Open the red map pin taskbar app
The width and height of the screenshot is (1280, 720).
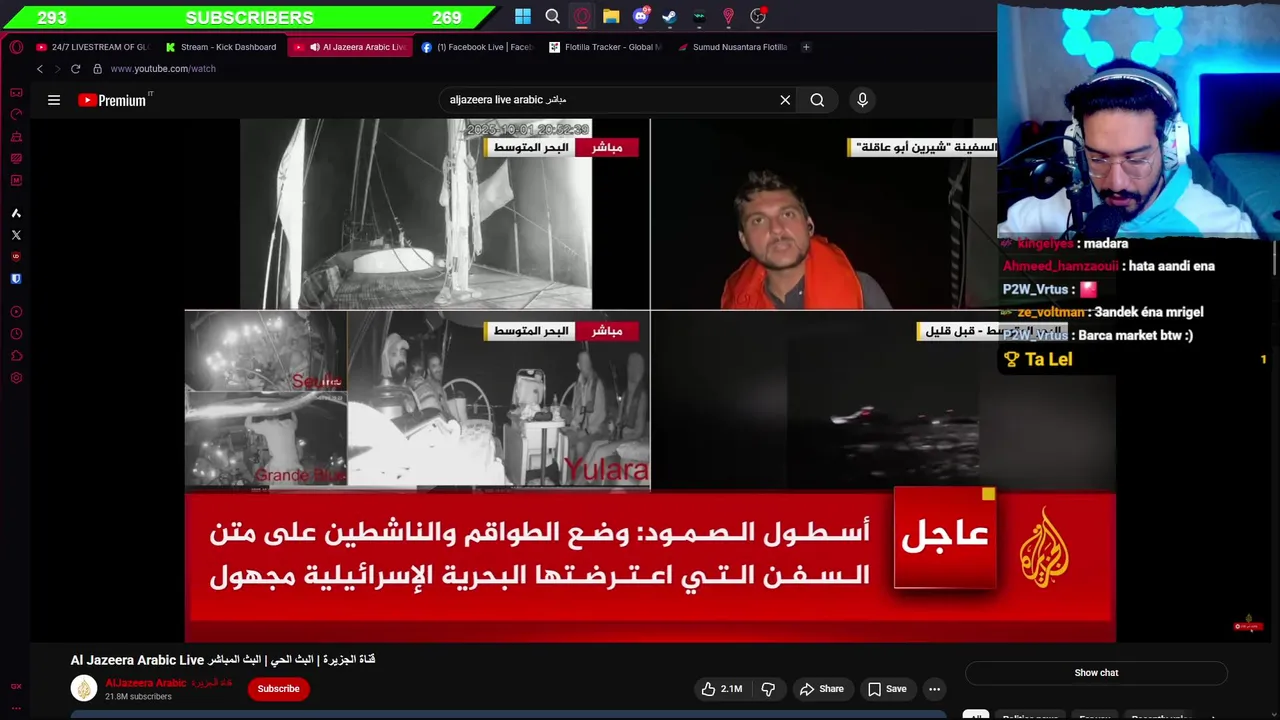pos(729,16)
